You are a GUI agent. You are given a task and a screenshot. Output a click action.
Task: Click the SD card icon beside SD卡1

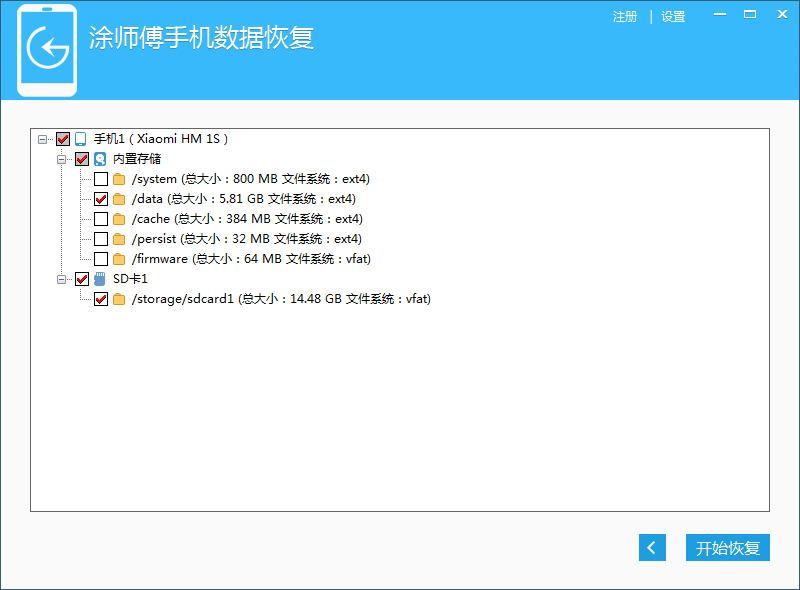coord(100,279)
